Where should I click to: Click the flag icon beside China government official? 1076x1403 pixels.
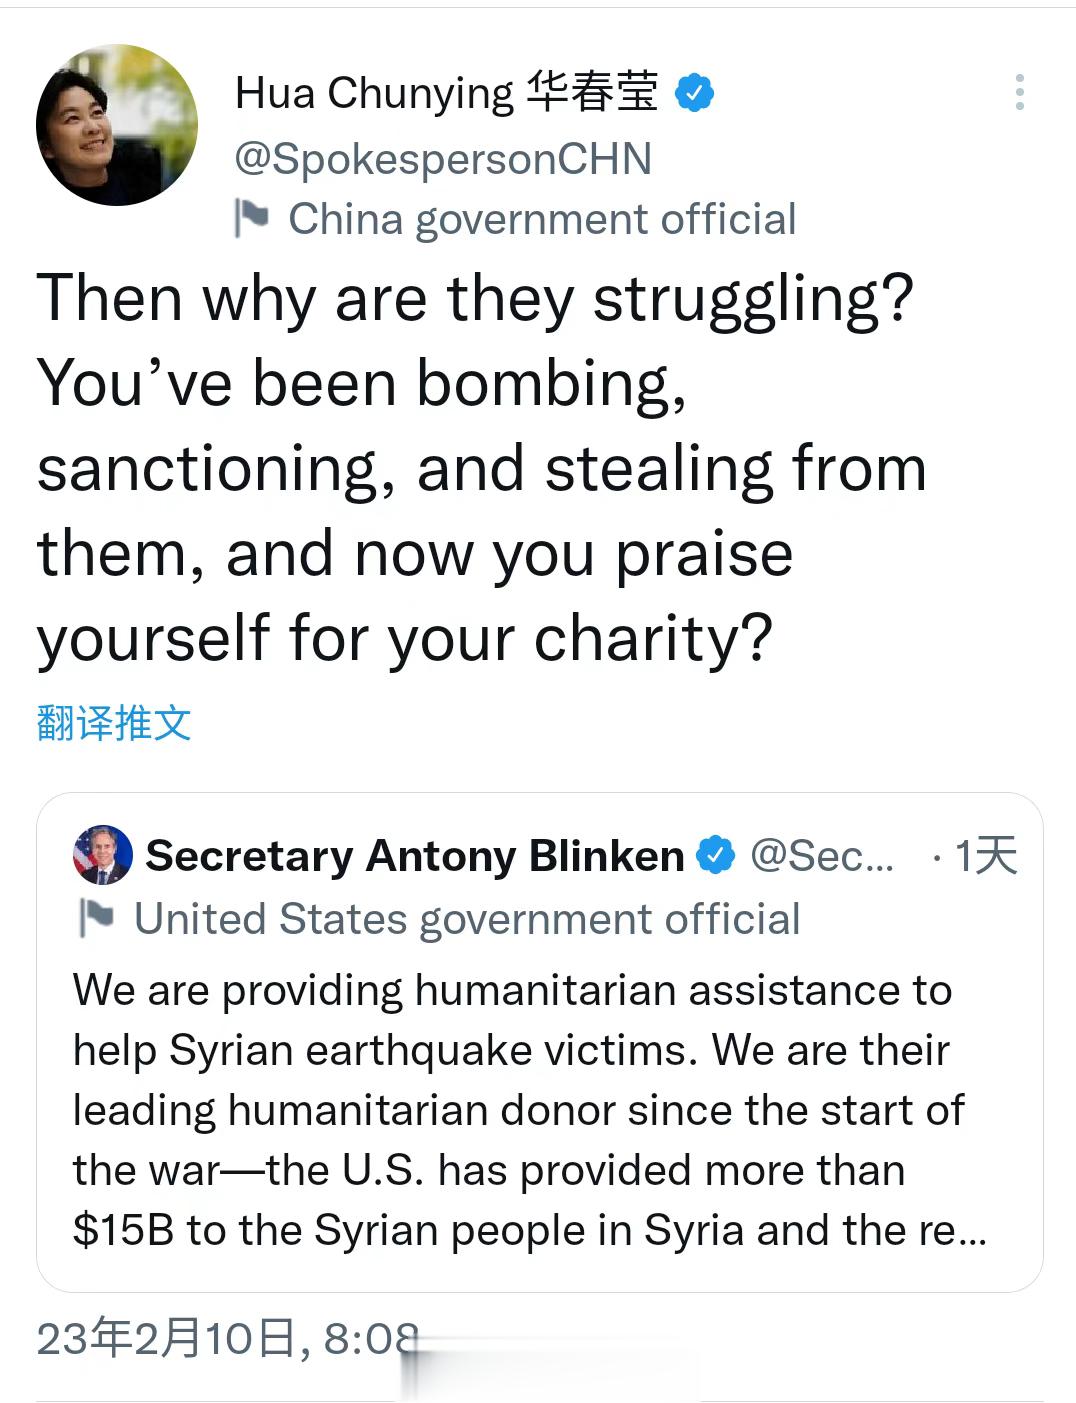[251, 218]
